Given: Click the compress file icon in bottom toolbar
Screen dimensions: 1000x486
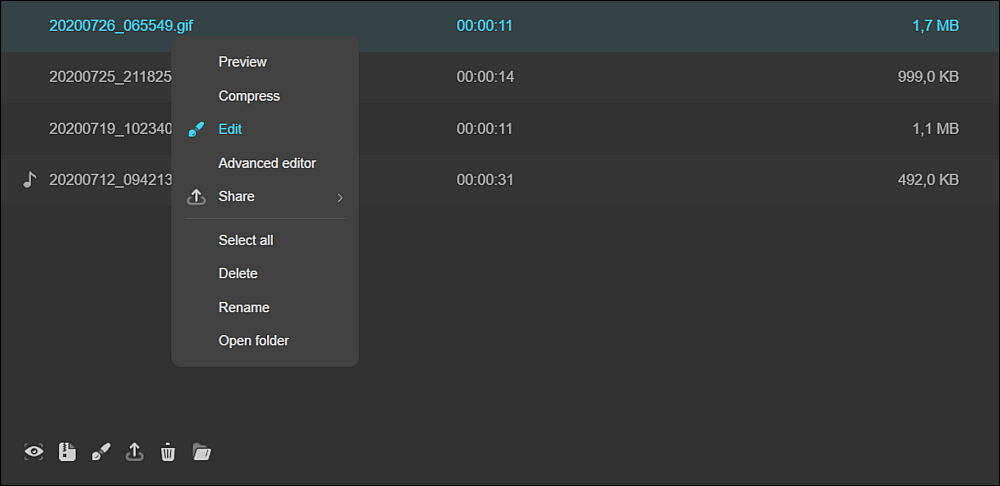Looking at the screenshot, I should pos(67,452).
